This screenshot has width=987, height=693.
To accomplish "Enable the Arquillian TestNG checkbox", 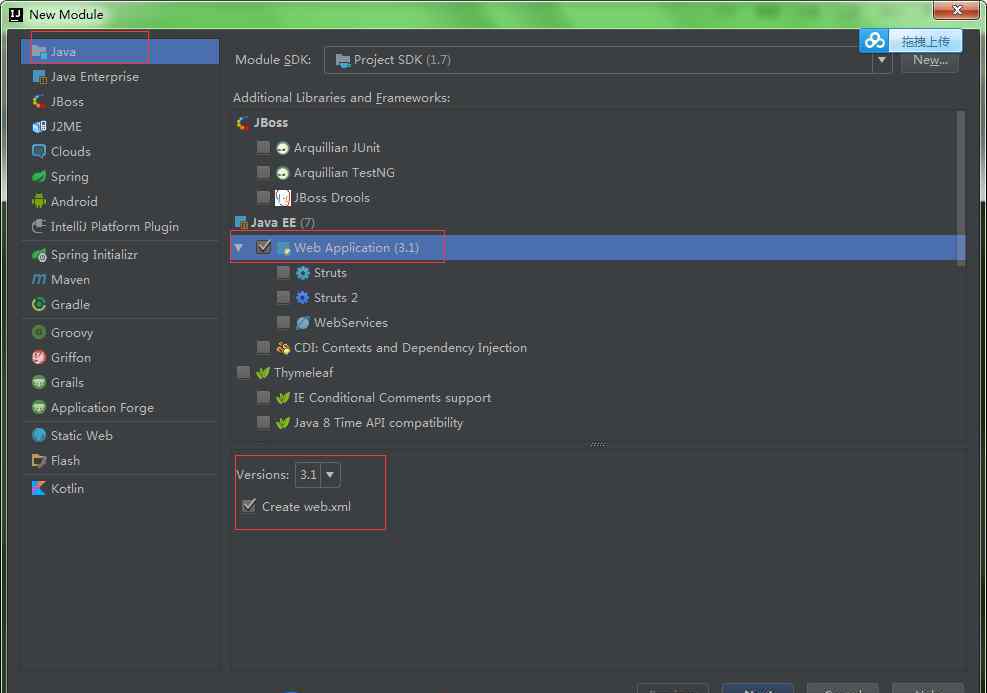I will pyautogui.click(x=263, y=172).
